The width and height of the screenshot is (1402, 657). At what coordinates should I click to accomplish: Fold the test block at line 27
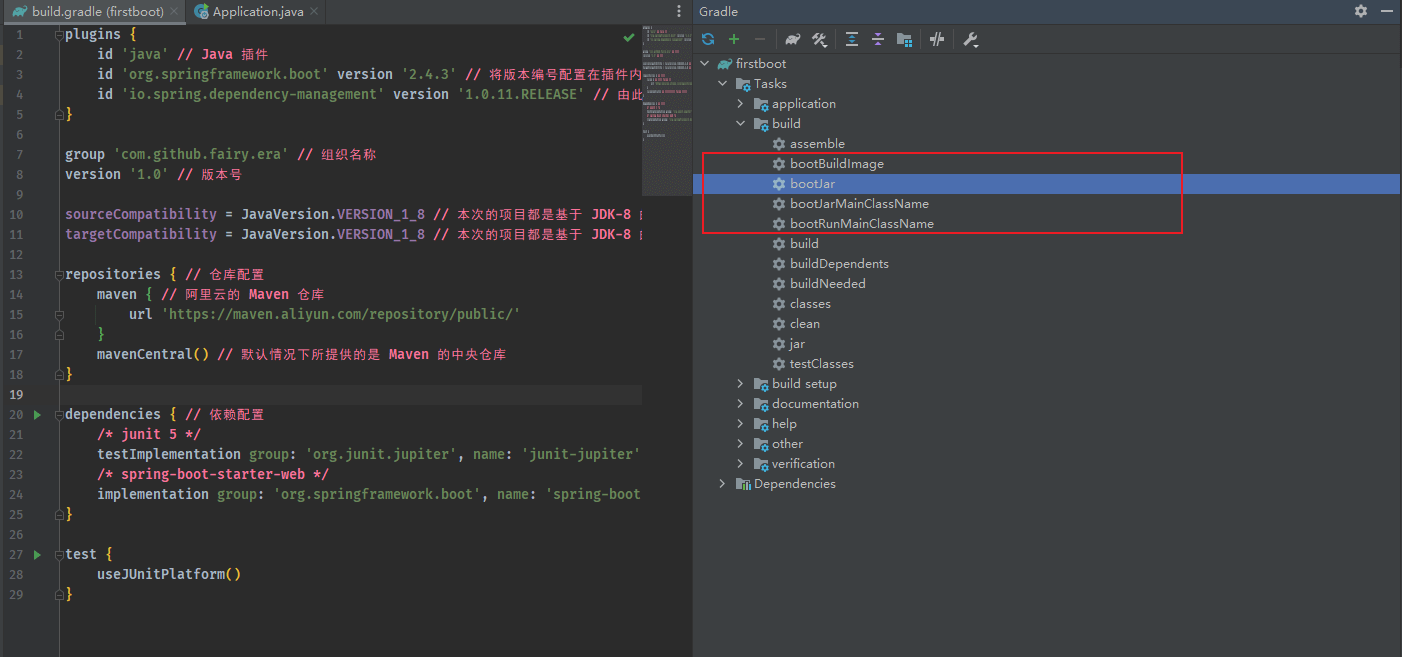tap(59, 554)
